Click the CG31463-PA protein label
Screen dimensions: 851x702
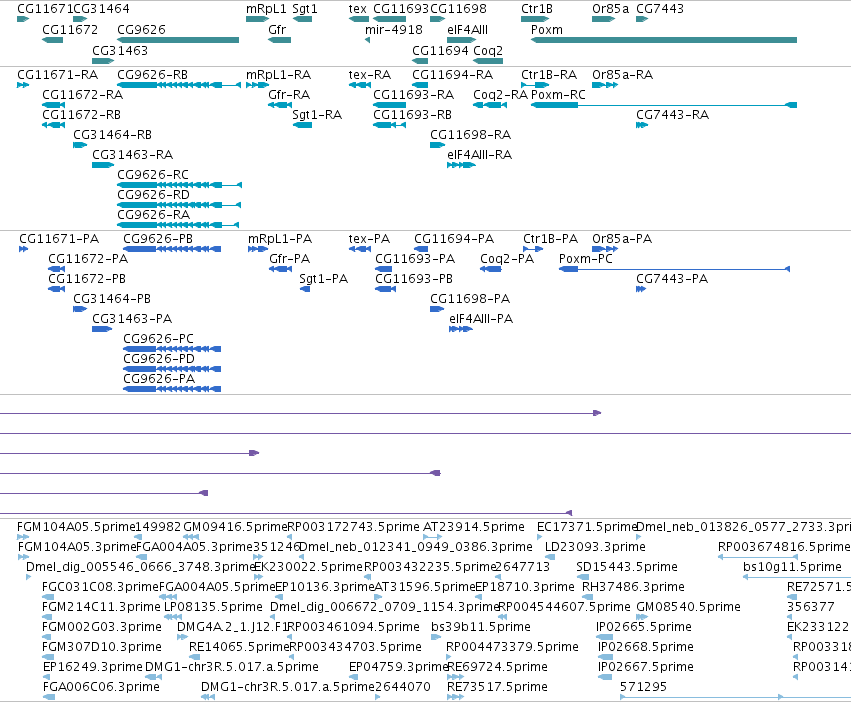pos(132,319)
